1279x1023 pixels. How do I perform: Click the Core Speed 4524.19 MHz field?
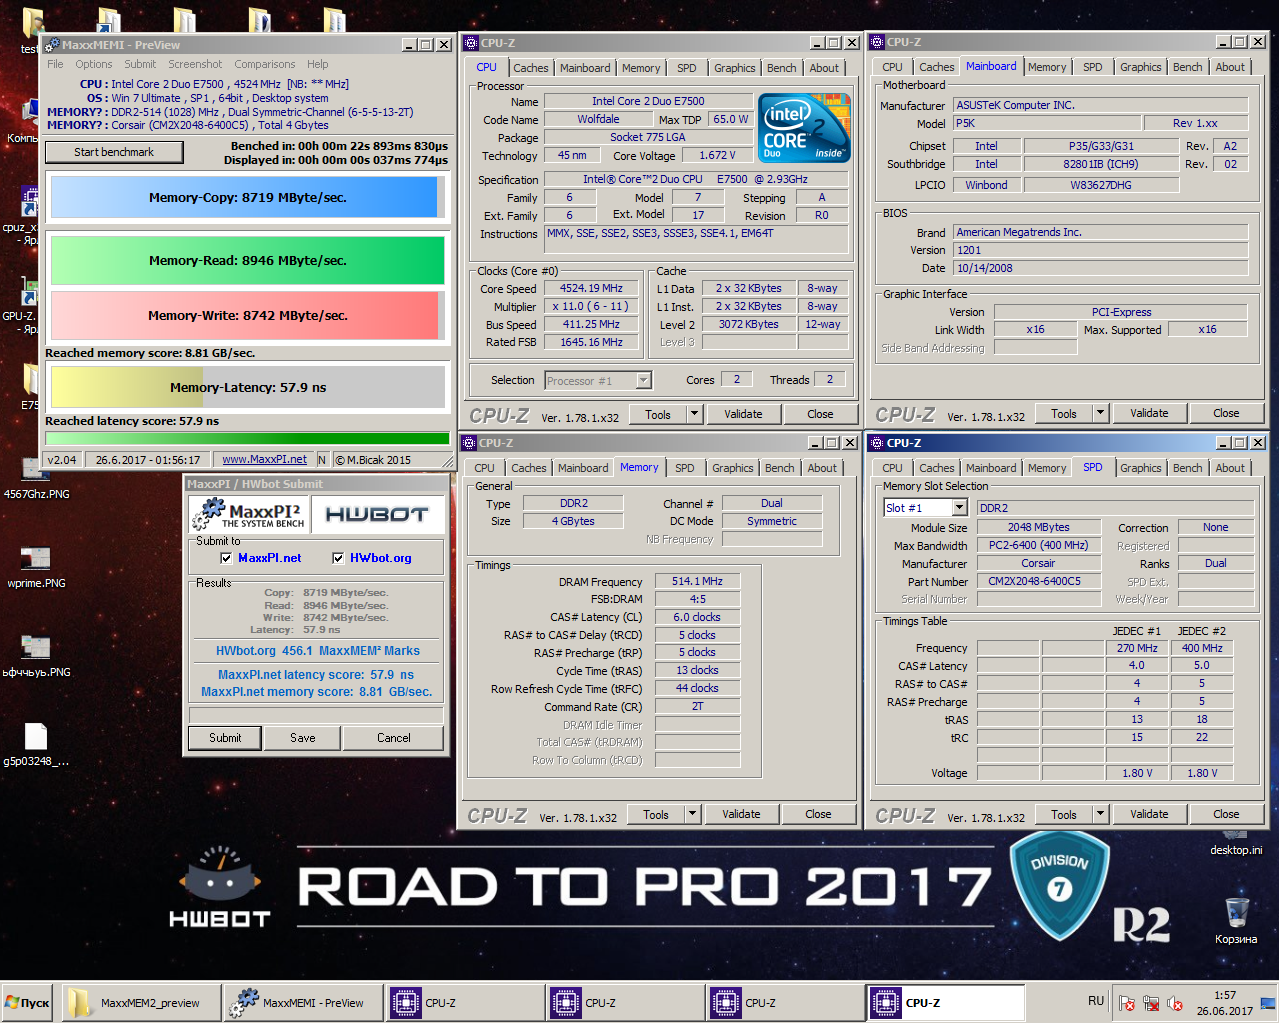[591, 288]
